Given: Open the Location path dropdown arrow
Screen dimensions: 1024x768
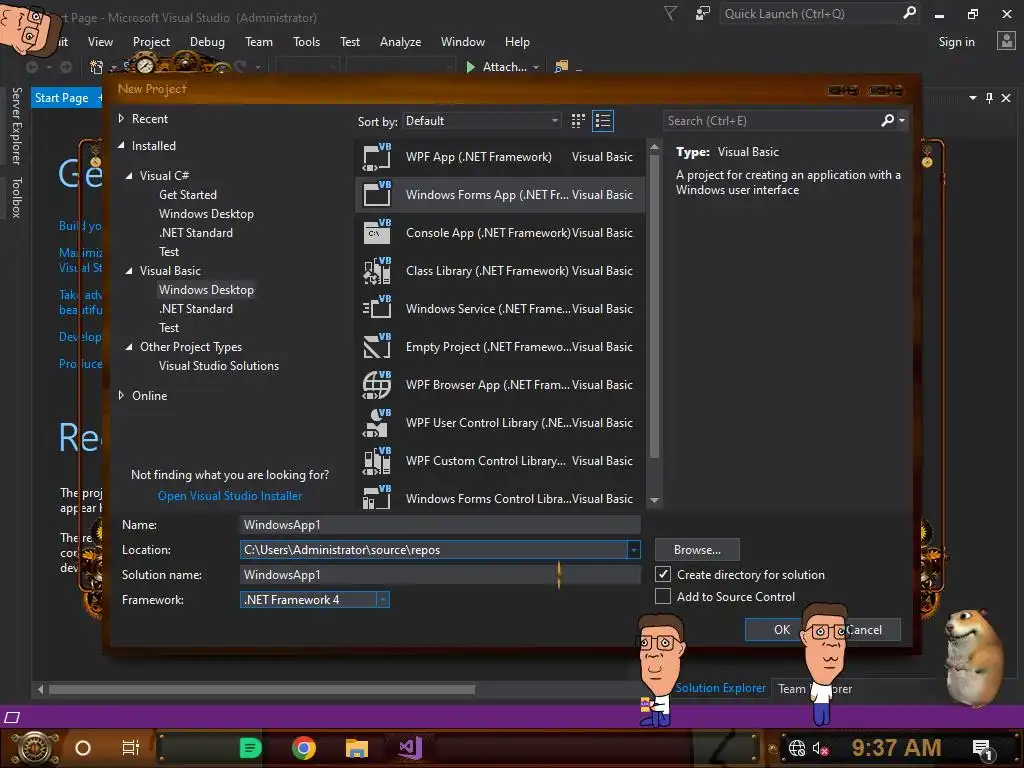Looking at the screenshot, I should (633, 550).
